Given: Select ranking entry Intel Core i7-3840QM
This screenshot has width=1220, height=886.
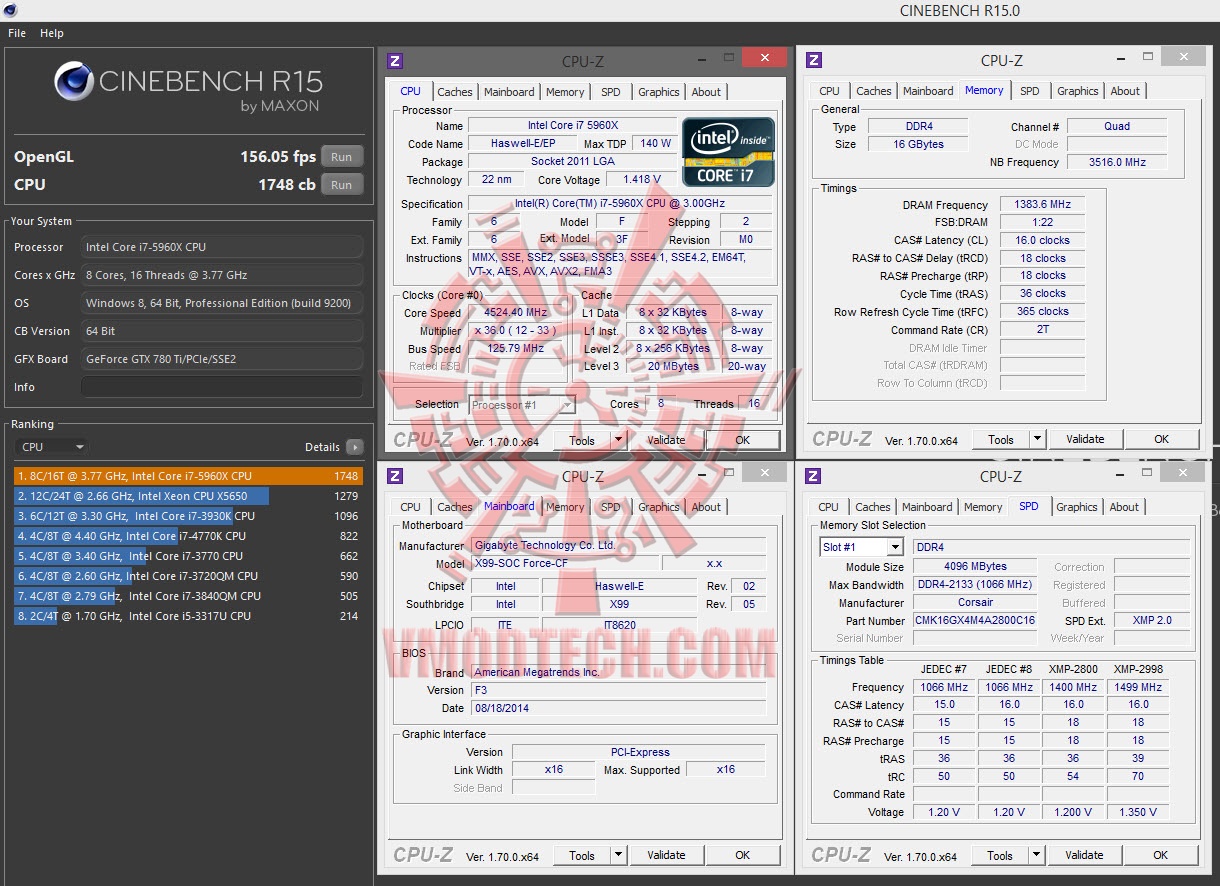Looking at the screenshot, I should pos(188,596).
